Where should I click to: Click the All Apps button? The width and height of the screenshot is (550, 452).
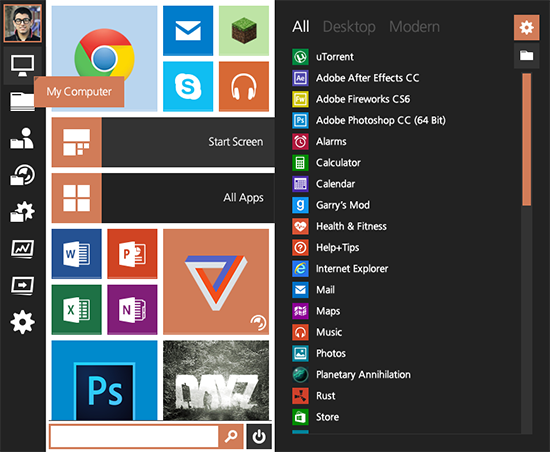click(x=163, y=198)
